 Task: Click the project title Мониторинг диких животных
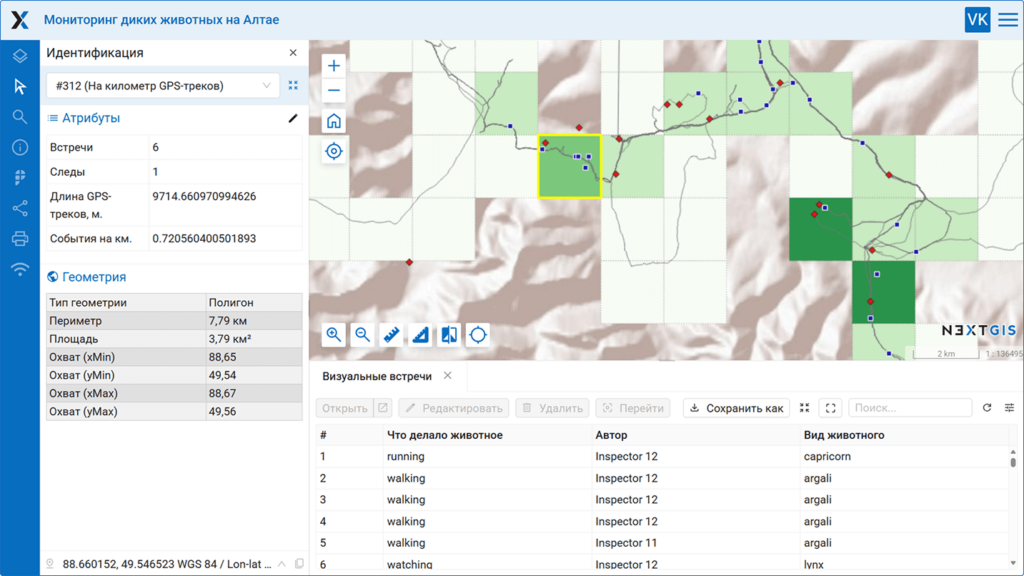(161, 20)
